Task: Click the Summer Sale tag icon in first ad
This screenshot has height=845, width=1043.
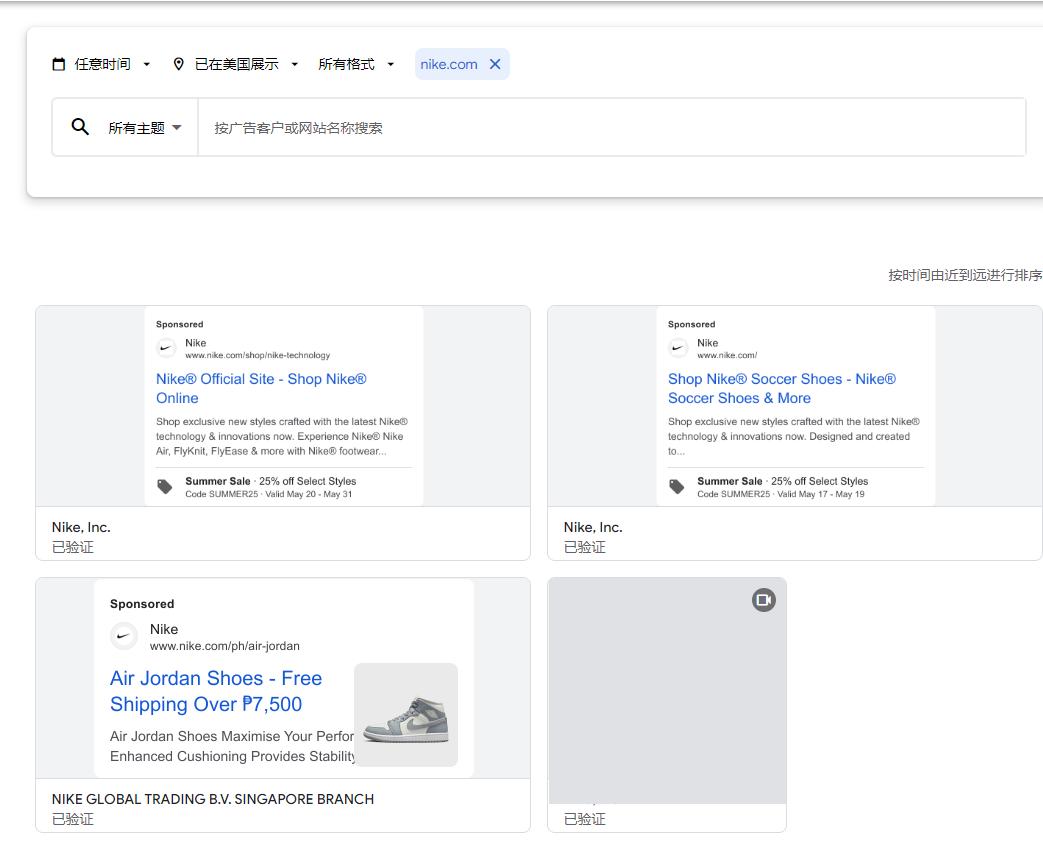Action: pos(165,487)
